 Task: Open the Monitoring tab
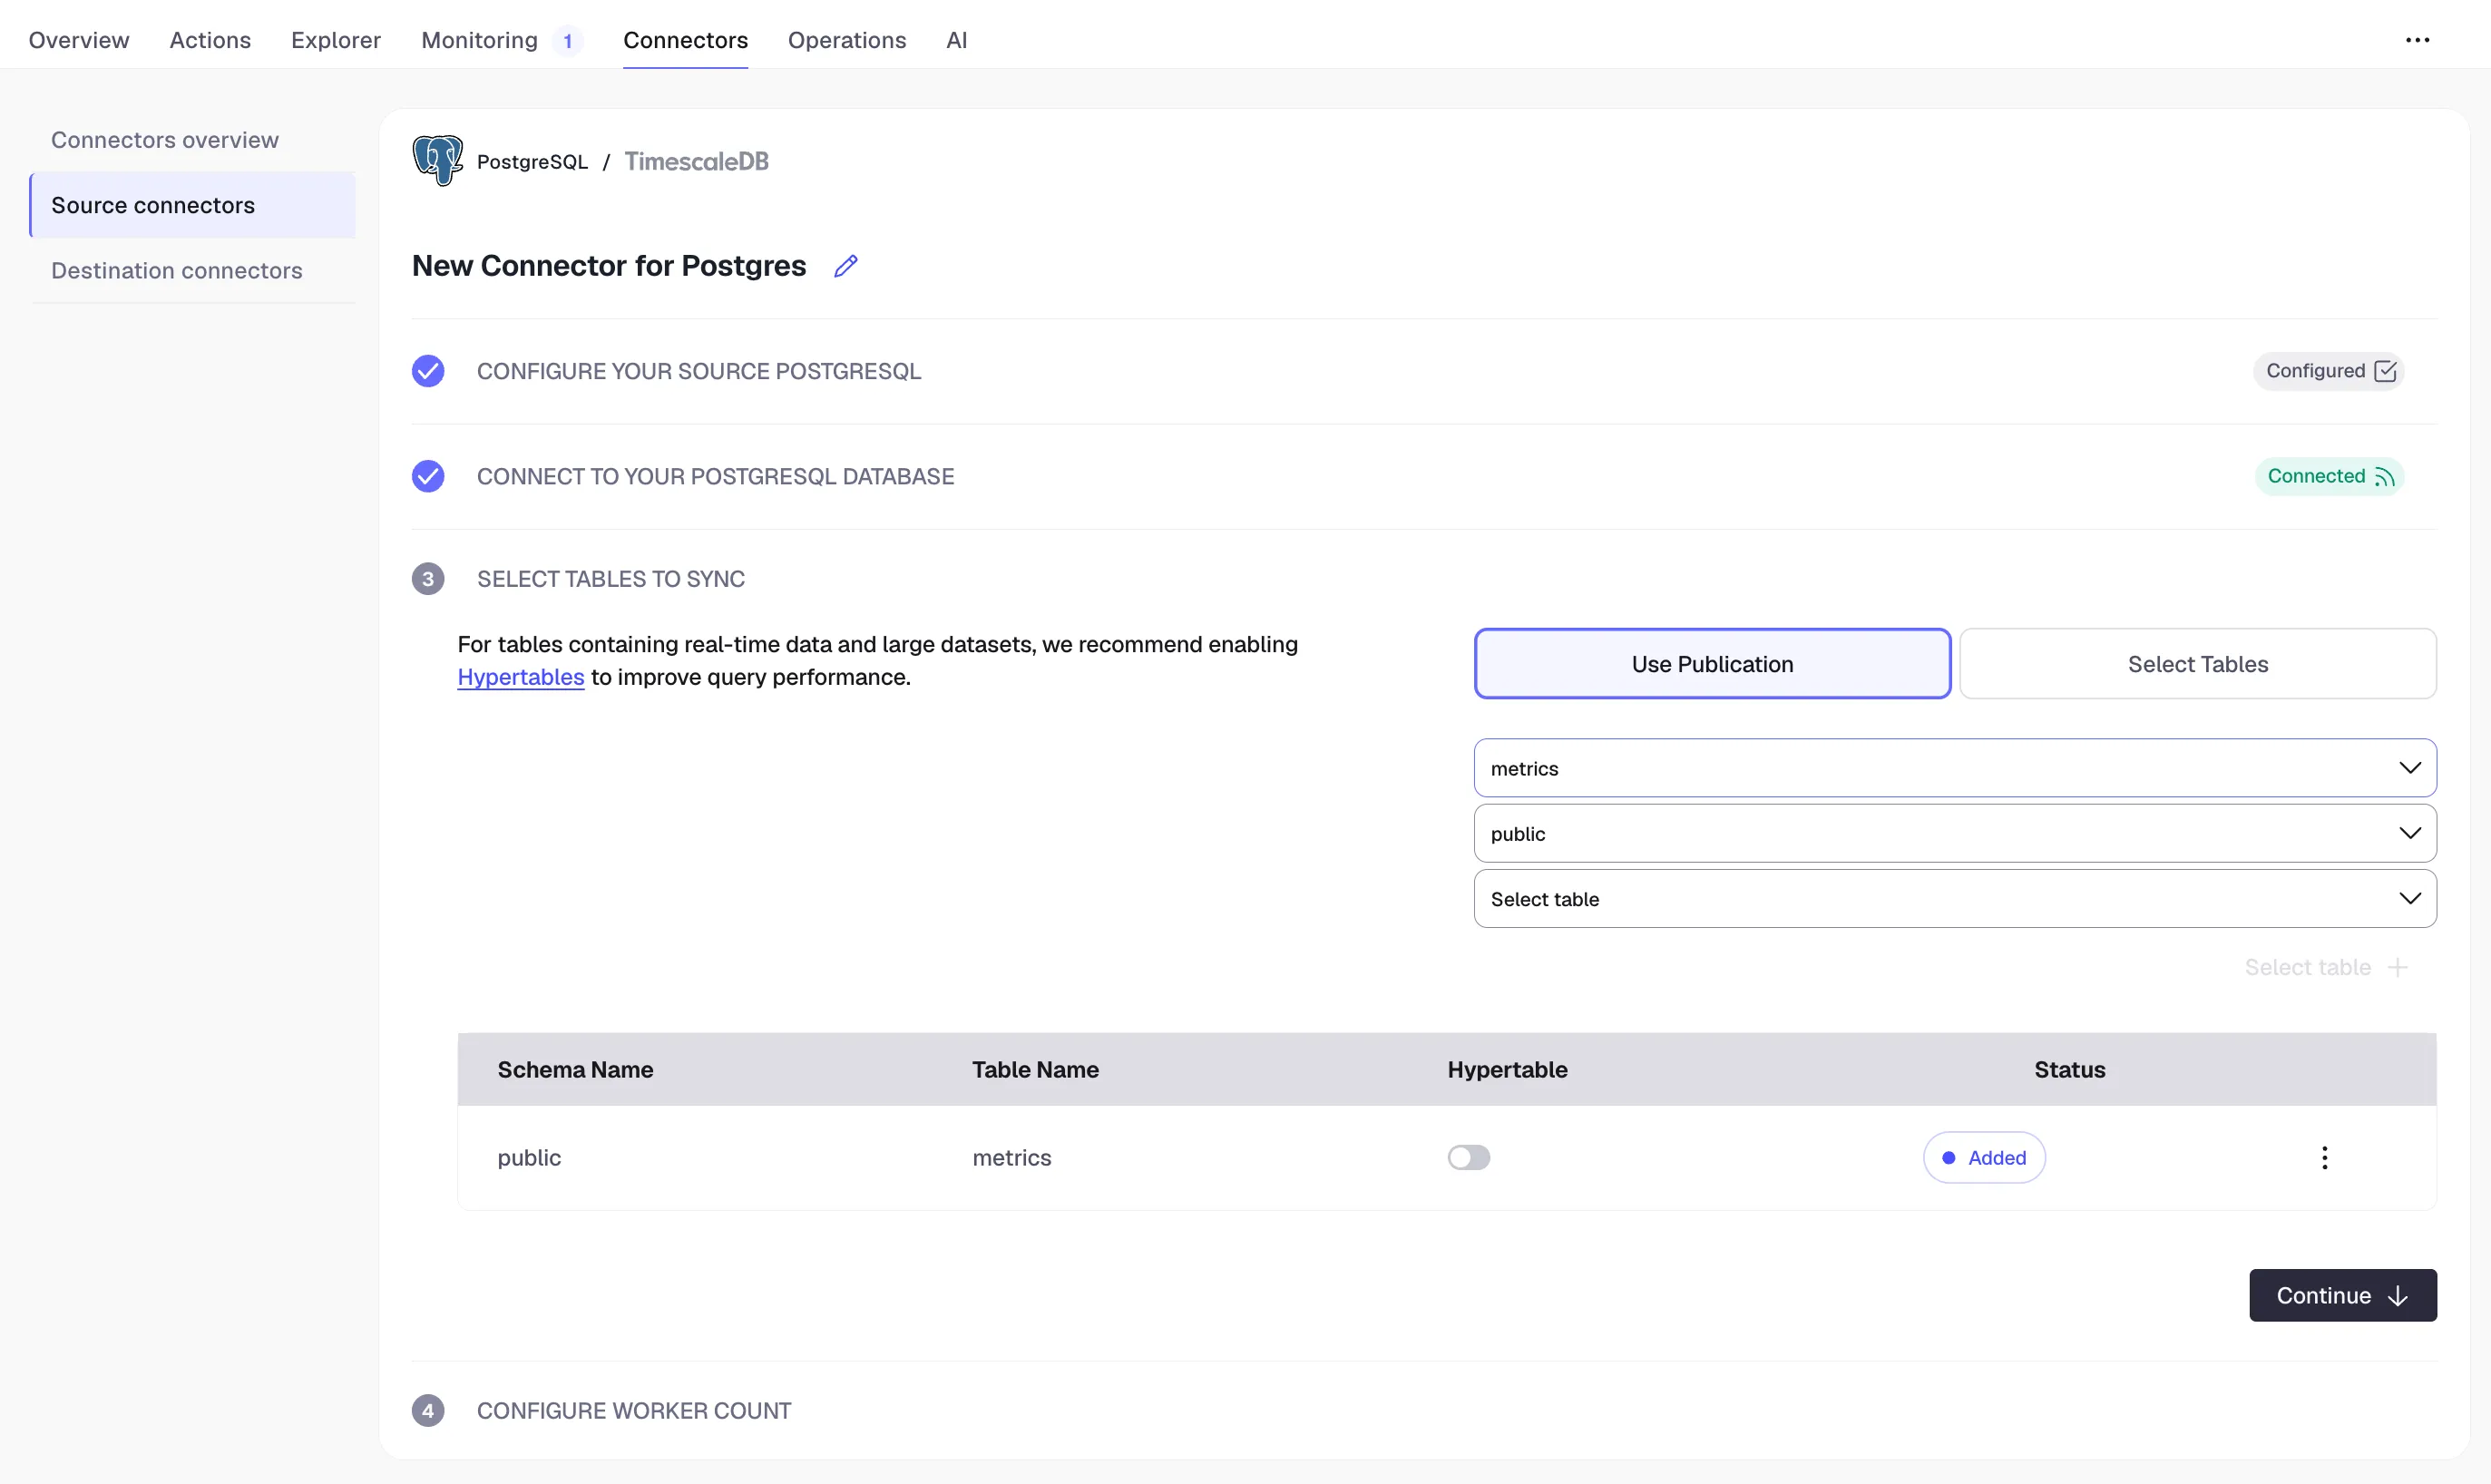coord(479,40)
